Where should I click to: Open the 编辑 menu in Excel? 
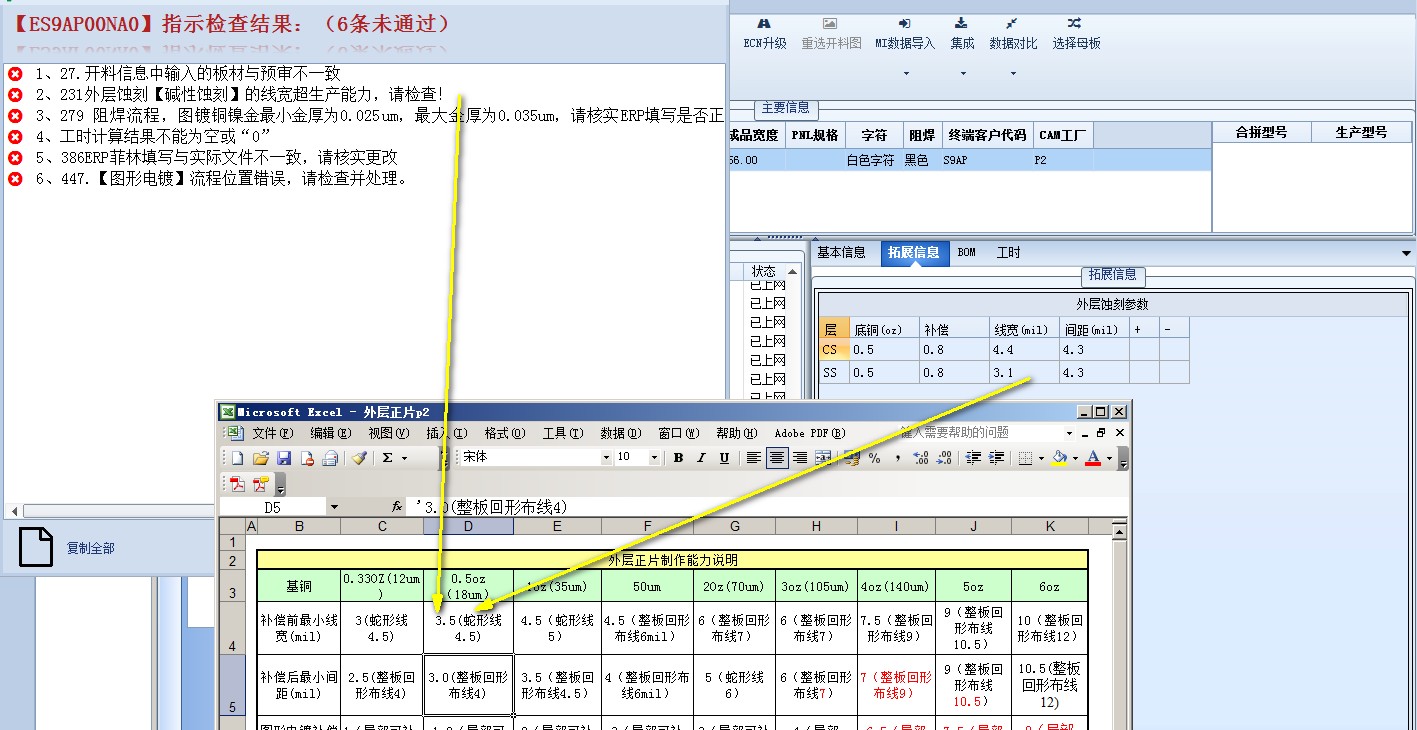pyautogui.click(x=330, y=433)
